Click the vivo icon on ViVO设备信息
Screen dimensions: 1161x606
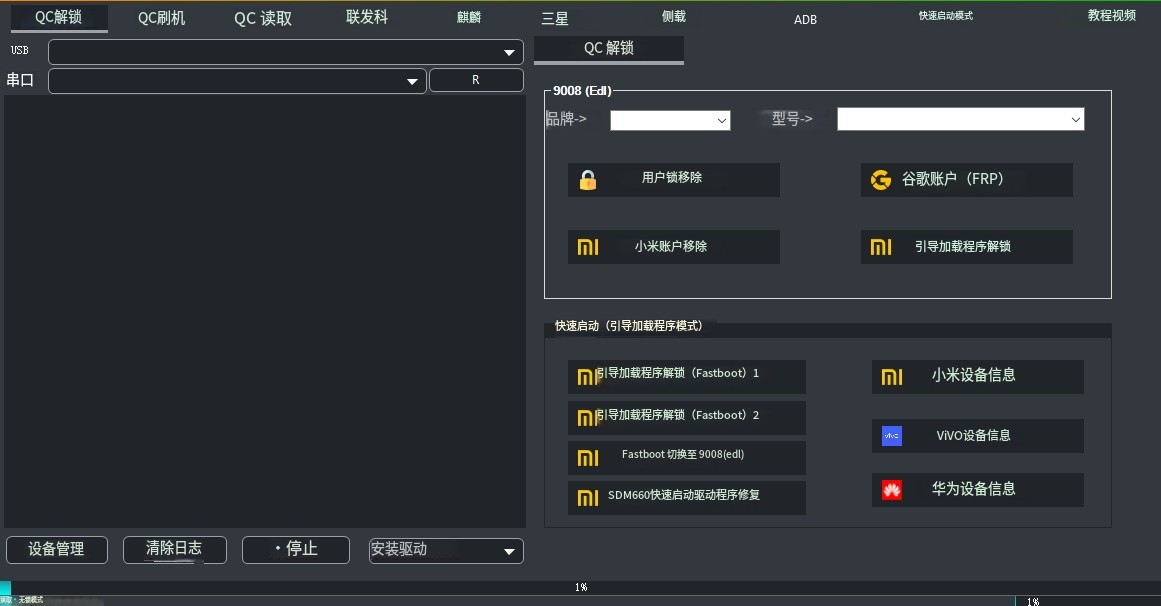click(891, 436)
